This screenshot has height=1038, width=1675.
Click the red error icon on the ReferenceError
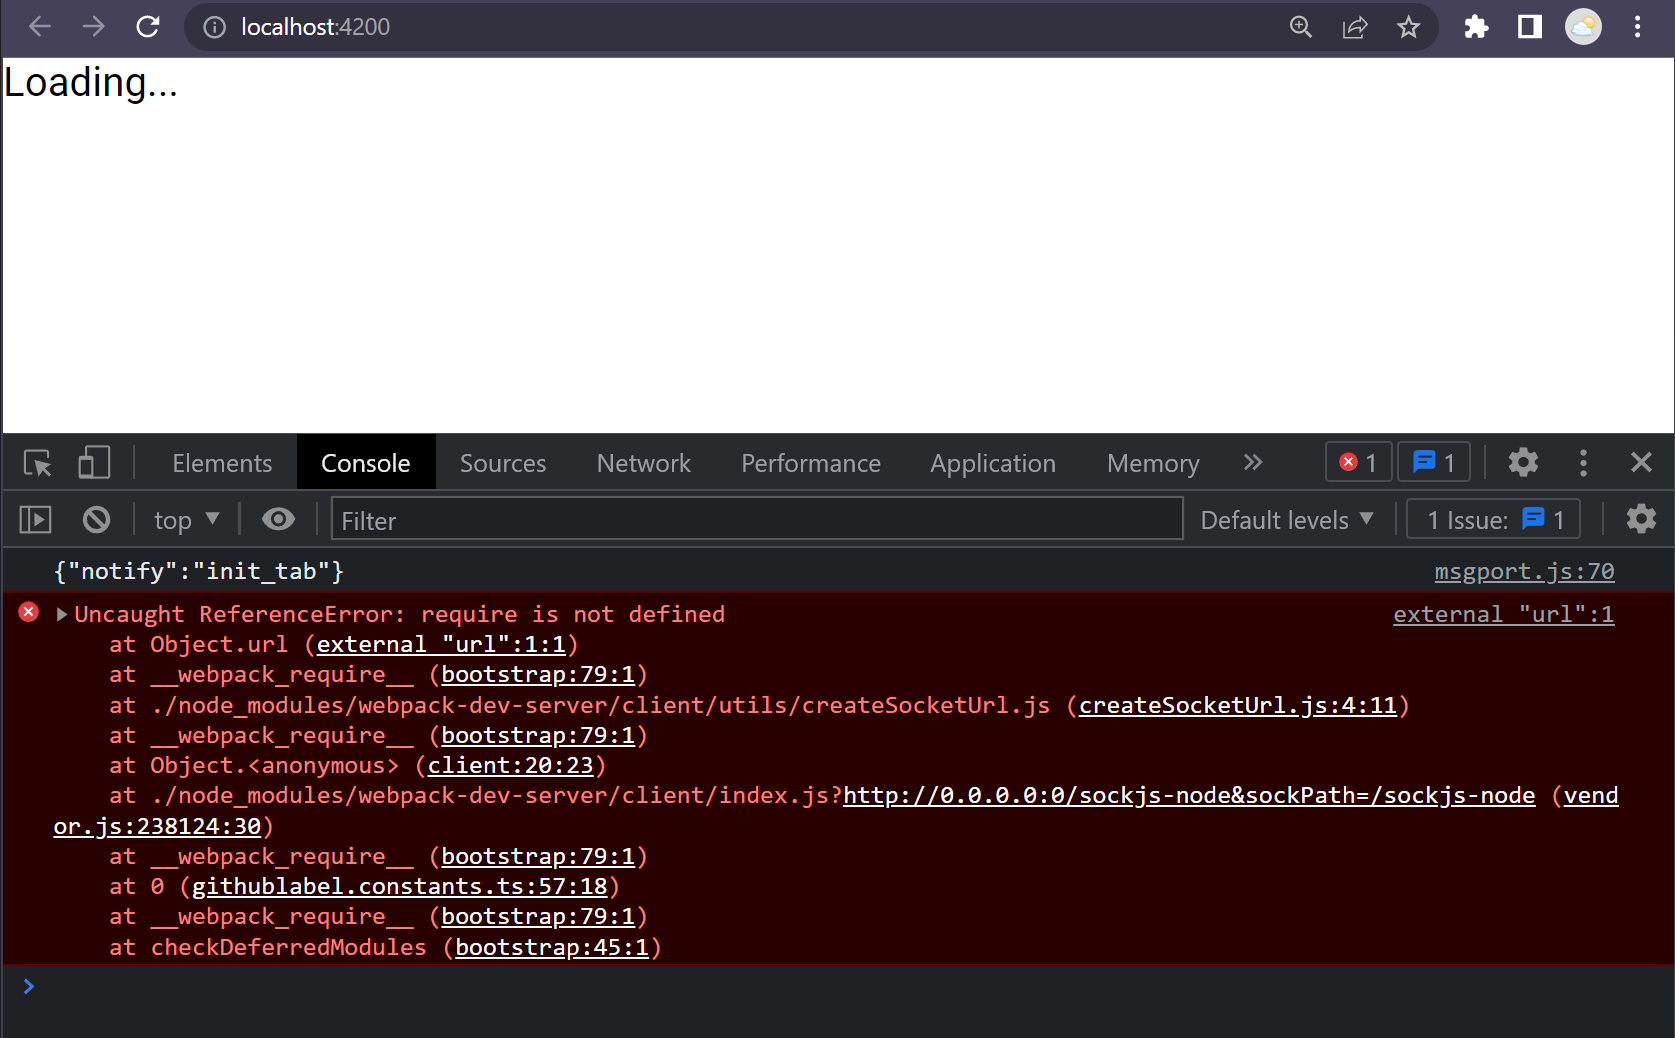[x=29, y=612]
